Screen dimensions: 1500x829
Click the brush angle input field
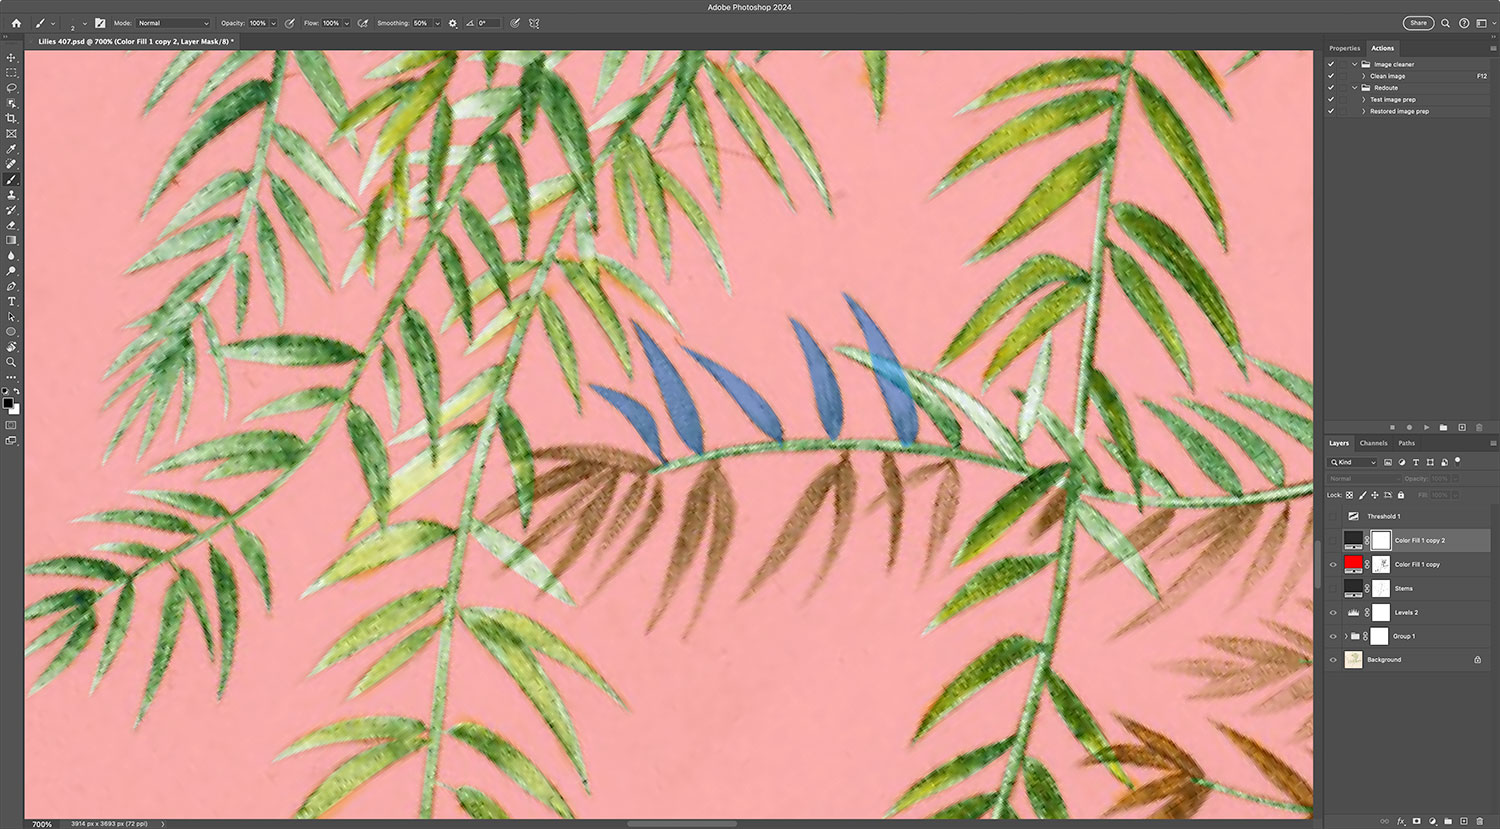click(x=487, y=23)
